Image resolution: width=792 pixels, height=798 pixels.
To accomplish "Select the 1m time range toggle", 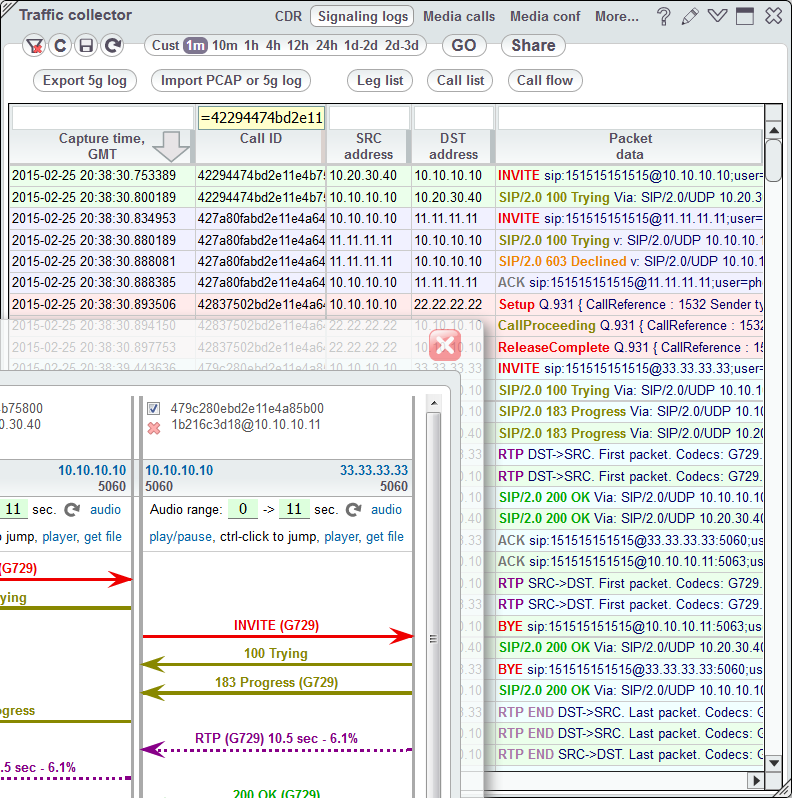I will (x=195, y=46).
